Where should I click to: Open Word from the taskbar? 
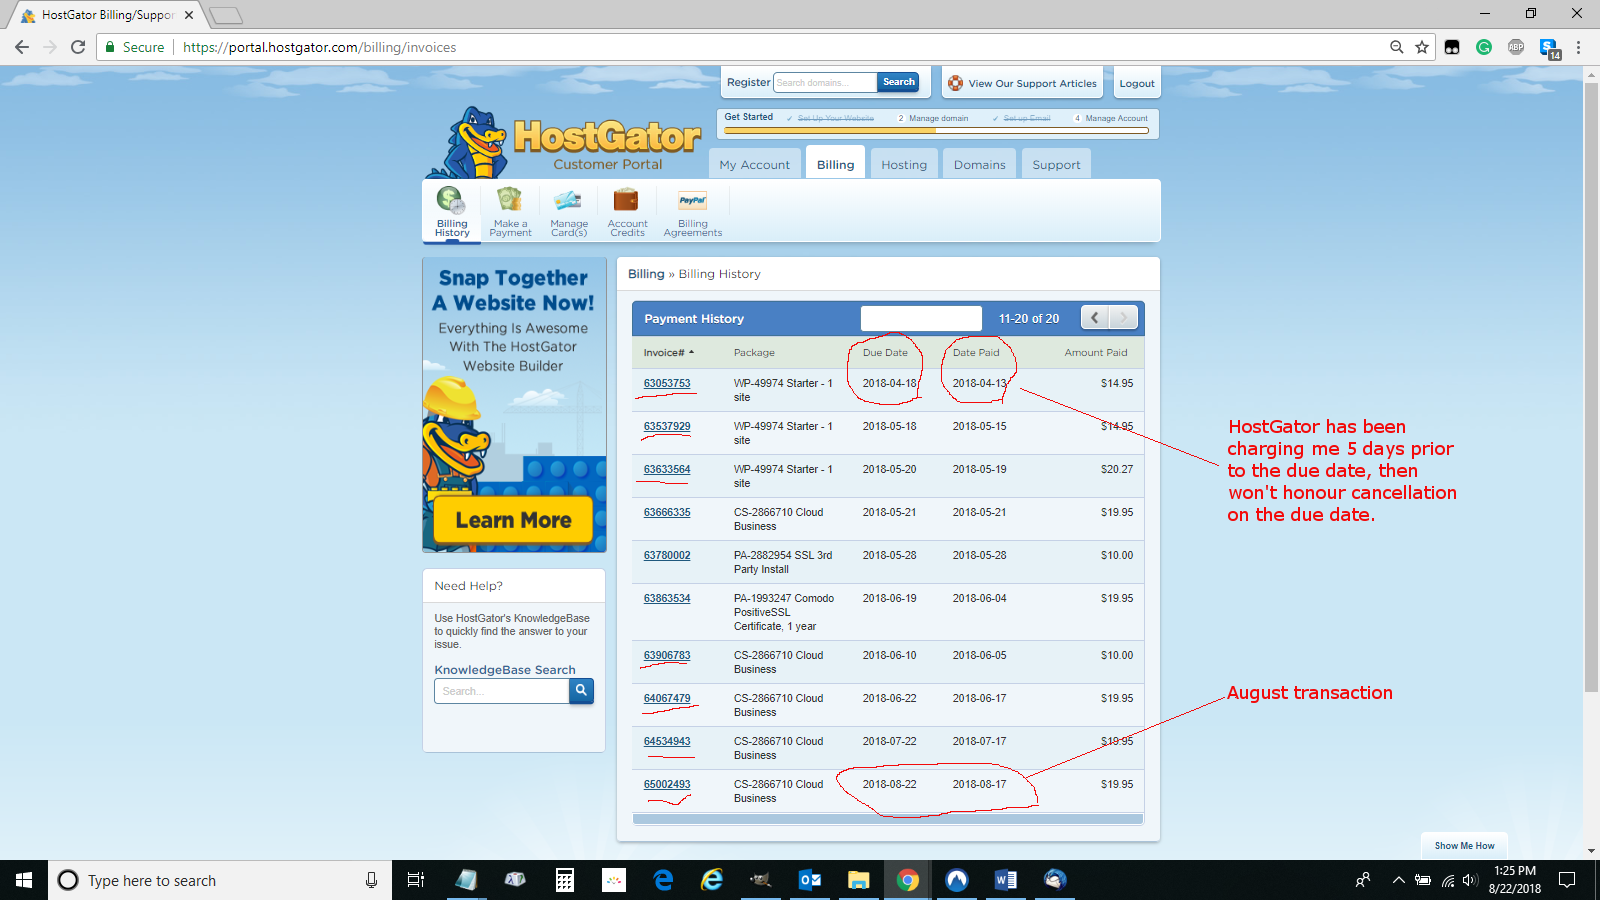point(1006,880)
